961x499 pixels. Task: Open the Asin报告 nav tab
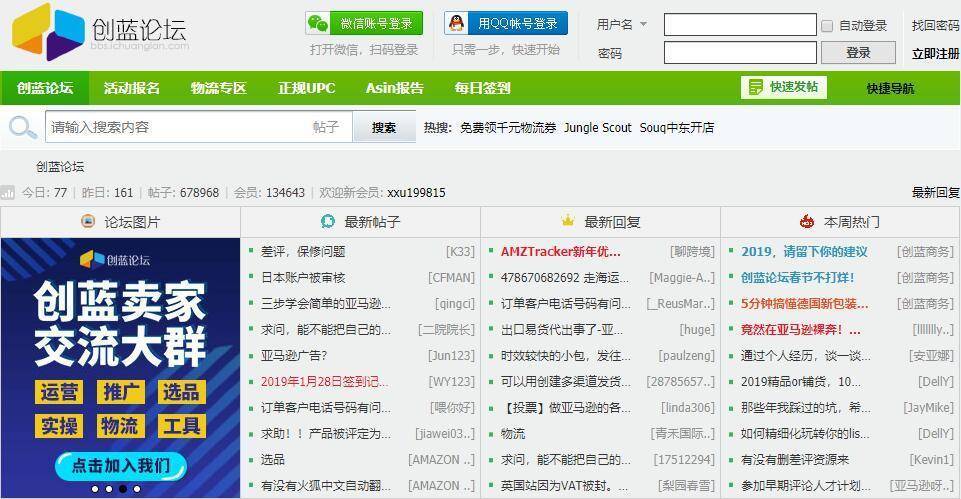(395, 88)
